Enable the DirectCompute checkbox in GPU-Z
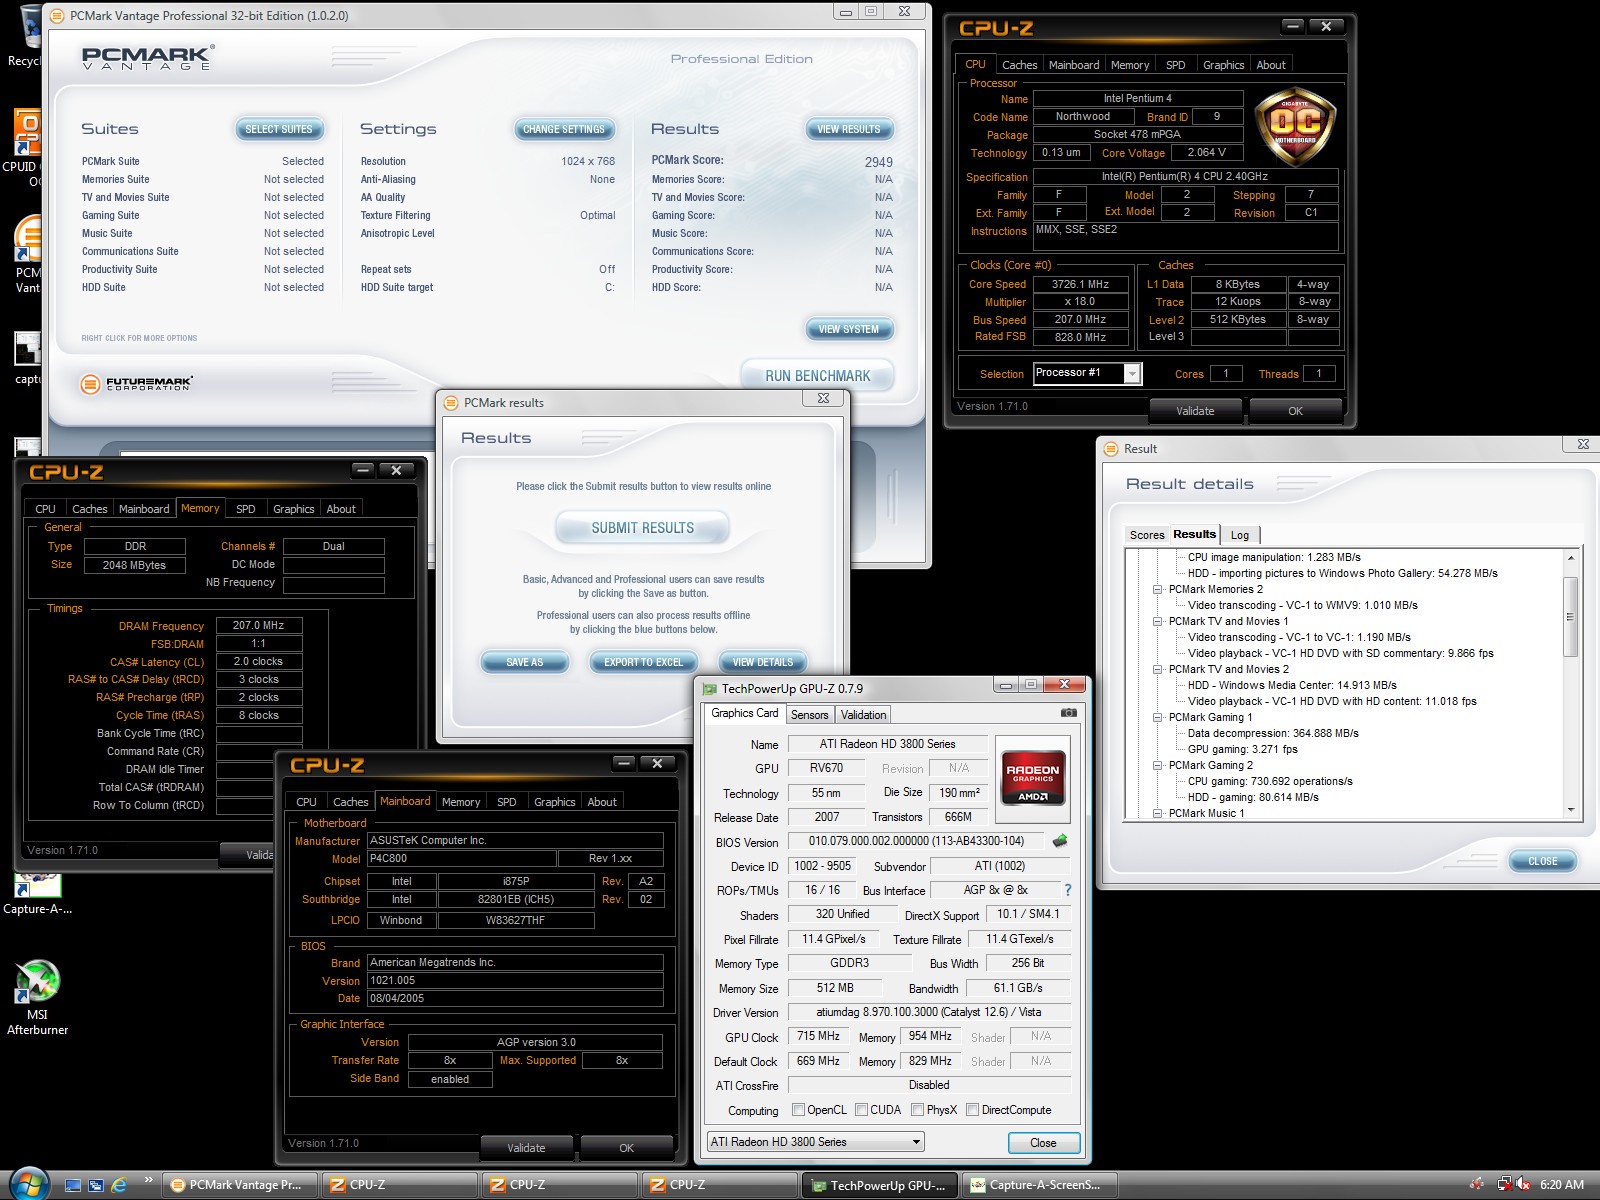Viewport: 1600px width, 1200px height. point(972,1110)
